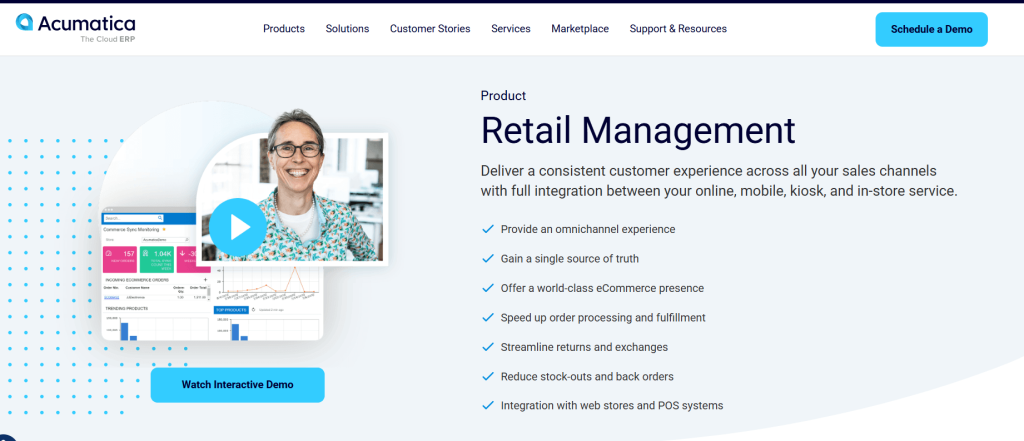Screen dimensions: 1024x441
Task: Click checkmark beside single source of truth
Action: tap(487, 259)
